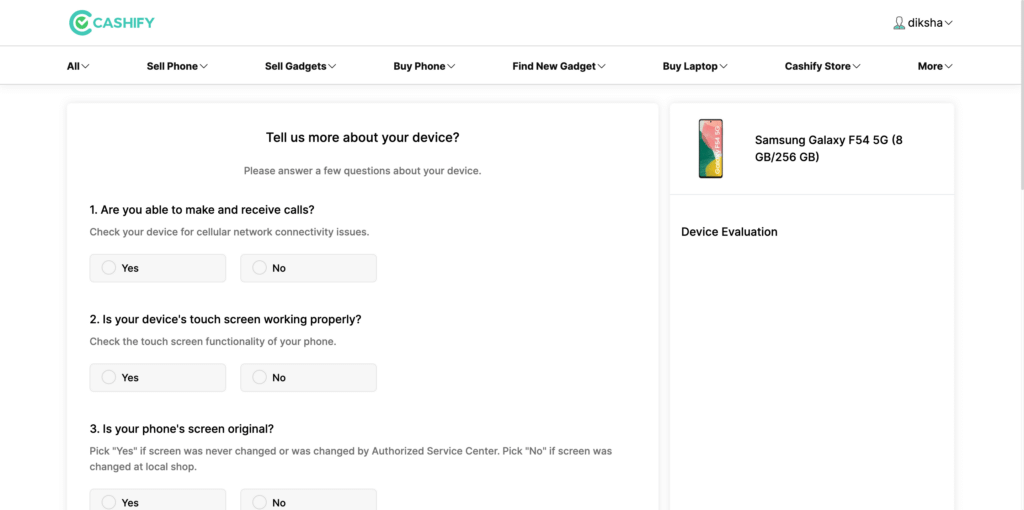Select No for touch screen working properly
The height and width of the screenshot is (510, 1024).
308,377
